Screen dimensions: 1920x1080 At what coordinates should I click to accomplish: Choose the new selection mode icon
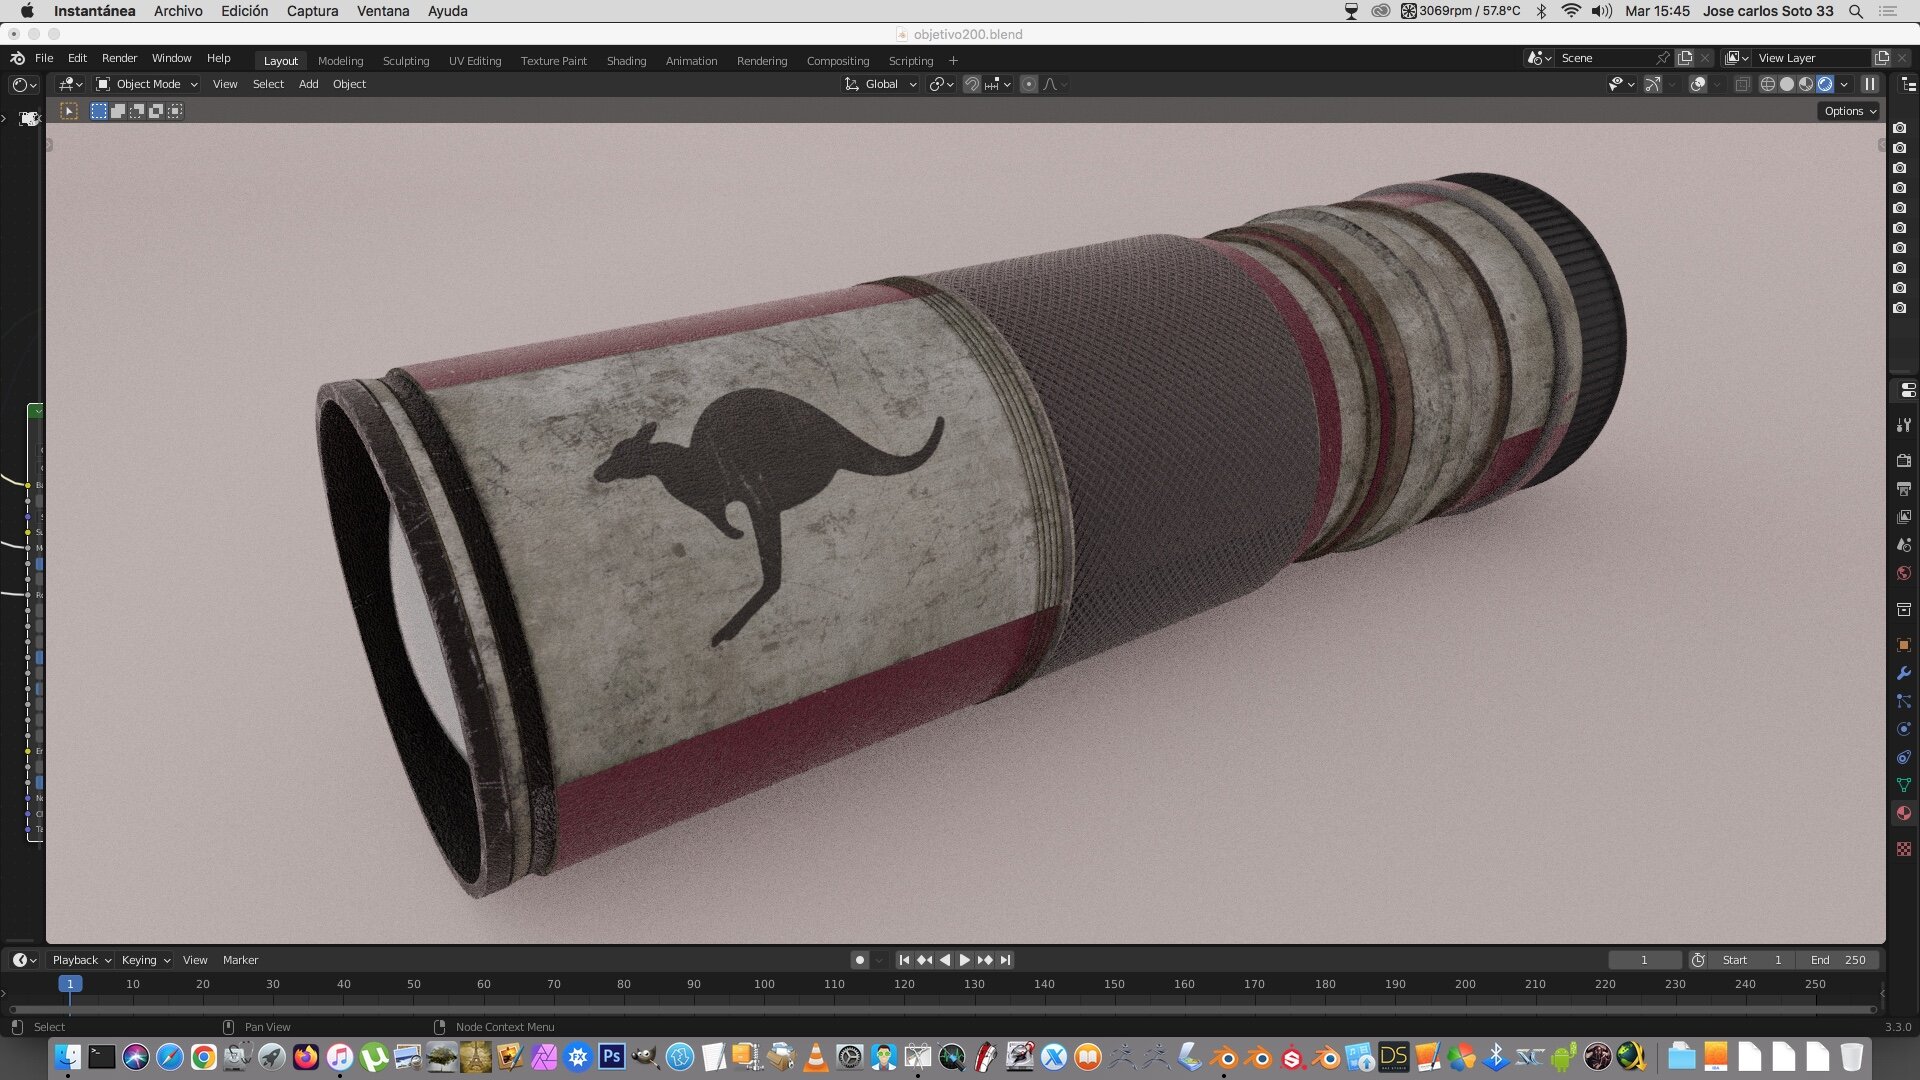[99, 111]
